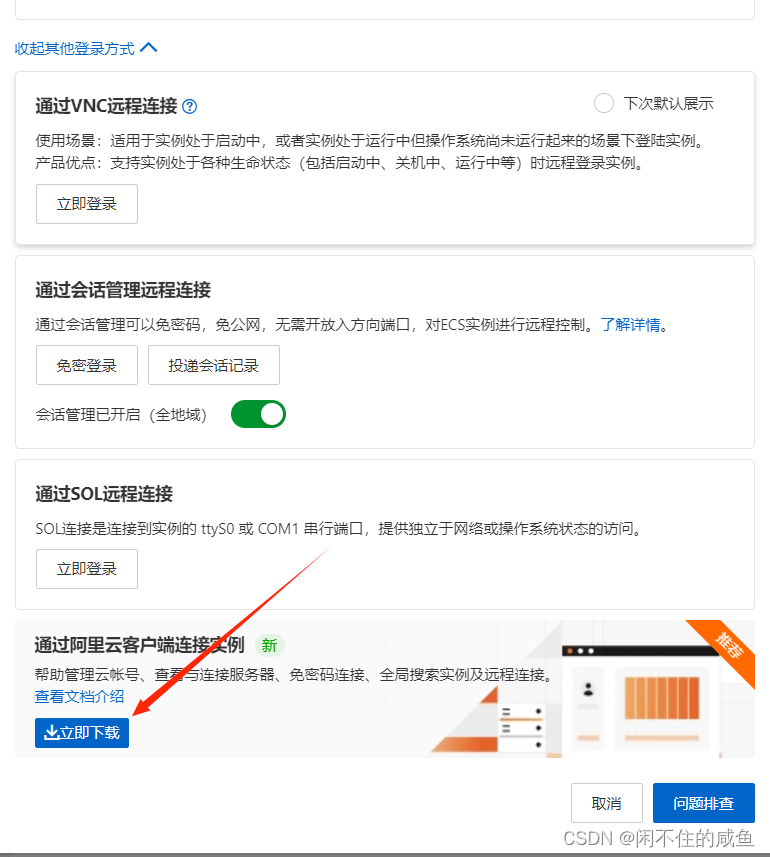Click 立即登录 under VNC remote connection
This screenshot has width=770, height=857.
click(87, 204)
